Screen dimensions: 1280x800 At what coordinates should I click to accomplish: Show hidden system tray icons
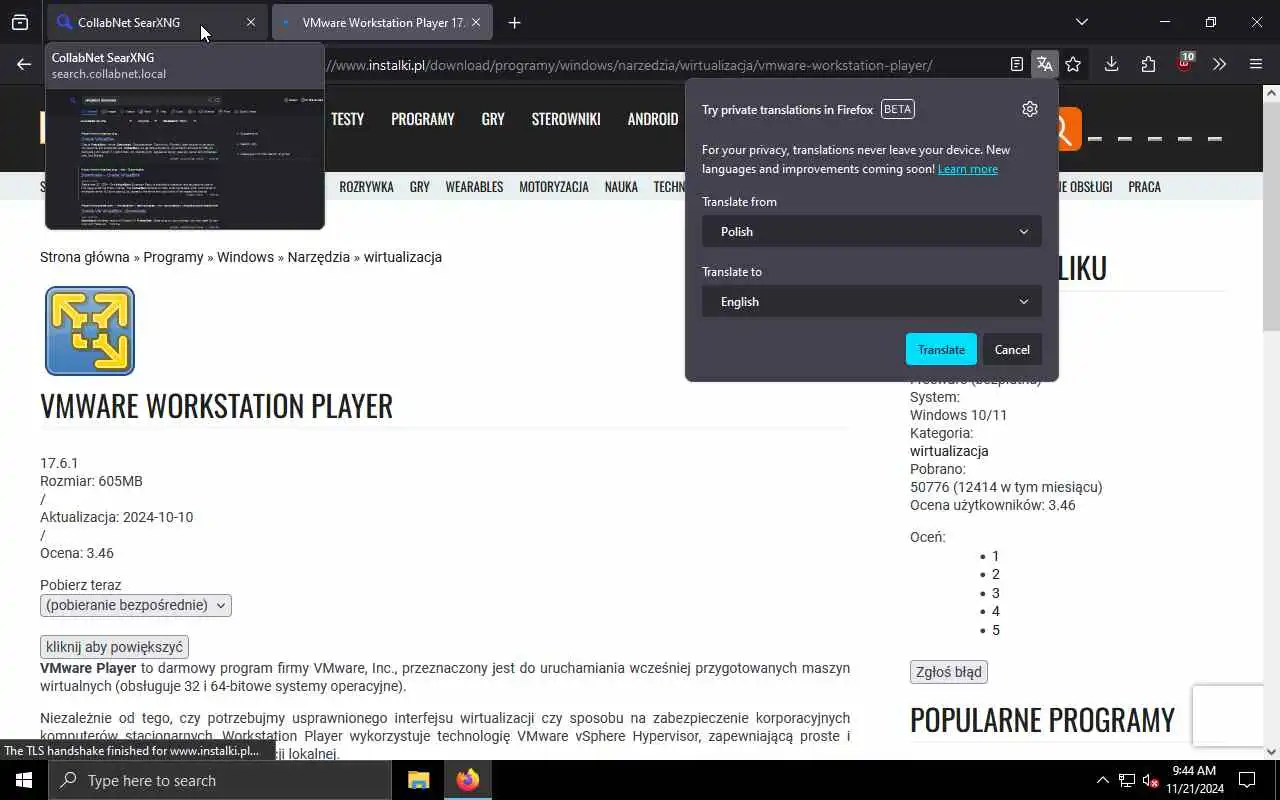pyautogui.click(x=1102, y=780)
